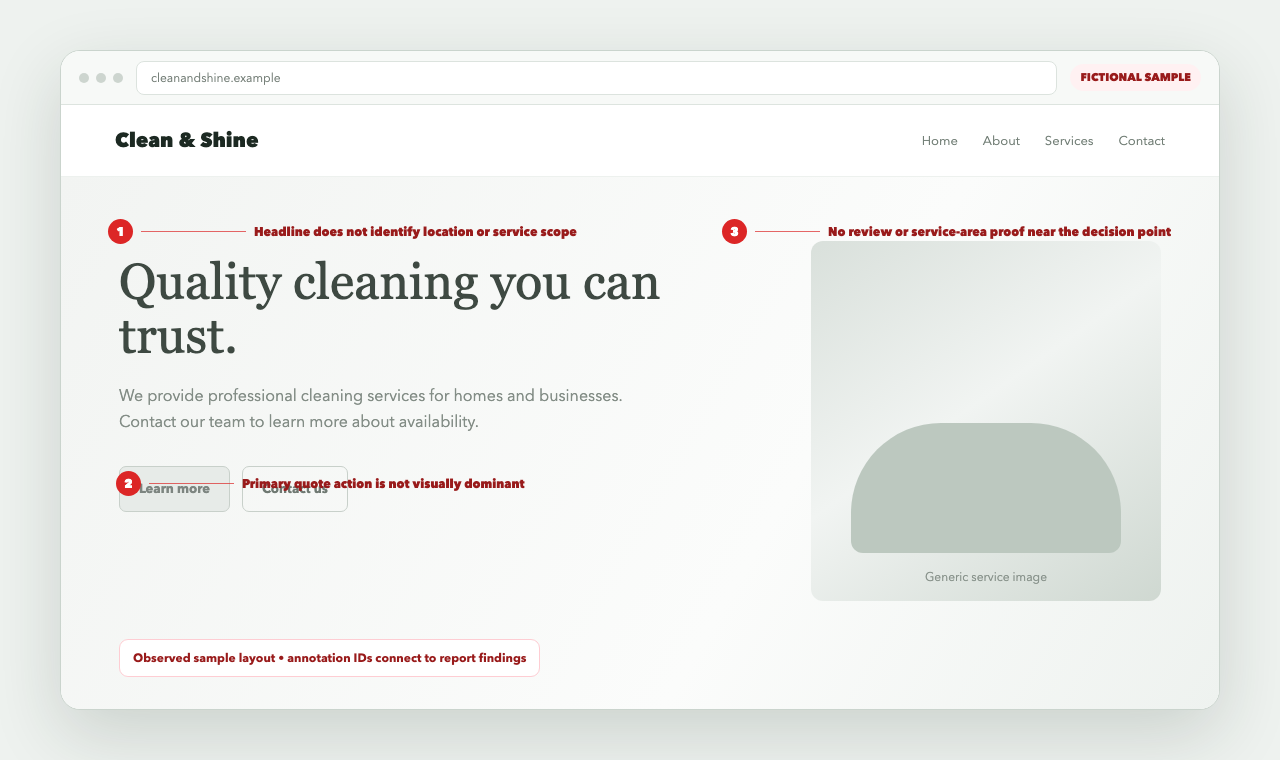Screen dimensions: 1280x760
Task: Go to the Services page
Action: tap(1069, 141)
